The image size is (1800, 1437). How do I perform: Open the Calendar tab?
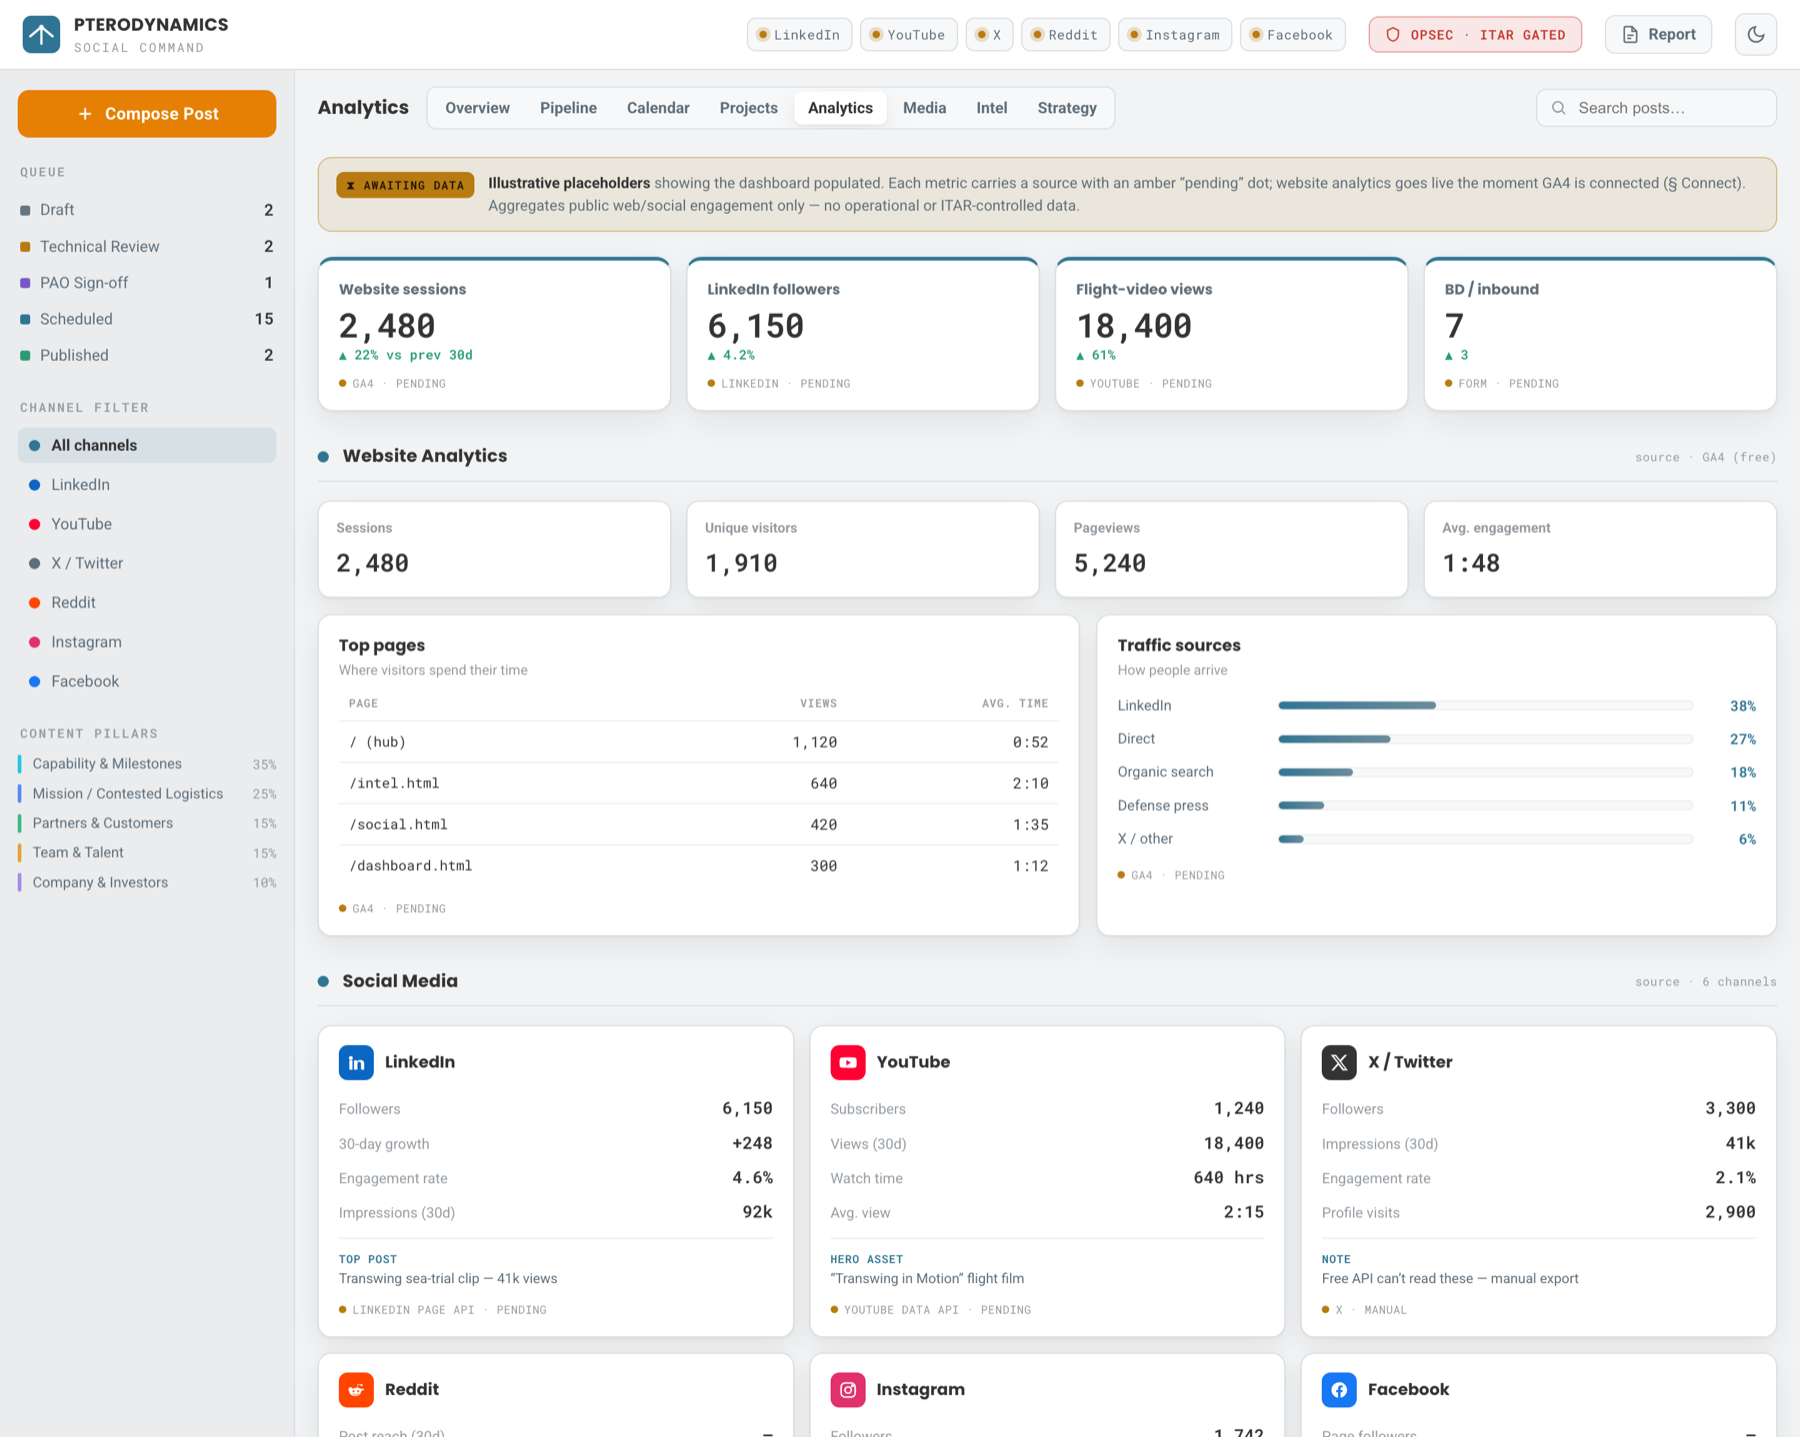click(658, 108)
